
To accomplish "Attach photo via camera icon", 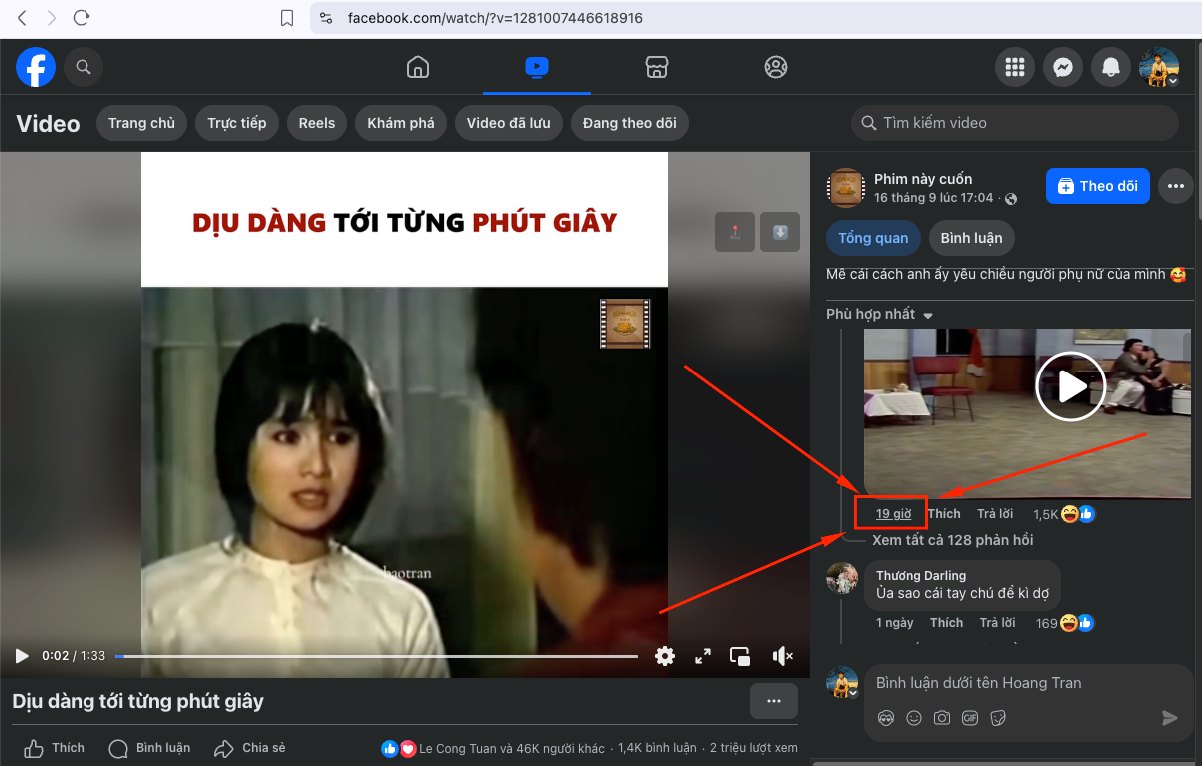I will [942, 718].
